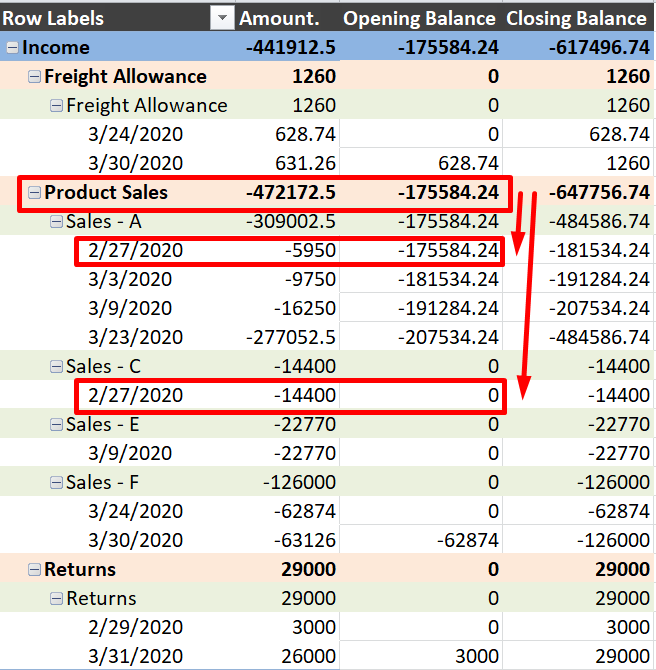Select the date 3/3/2020
The height and width of the screenshot is (670, 656).
pyautogui.click(x=130, y=279)
